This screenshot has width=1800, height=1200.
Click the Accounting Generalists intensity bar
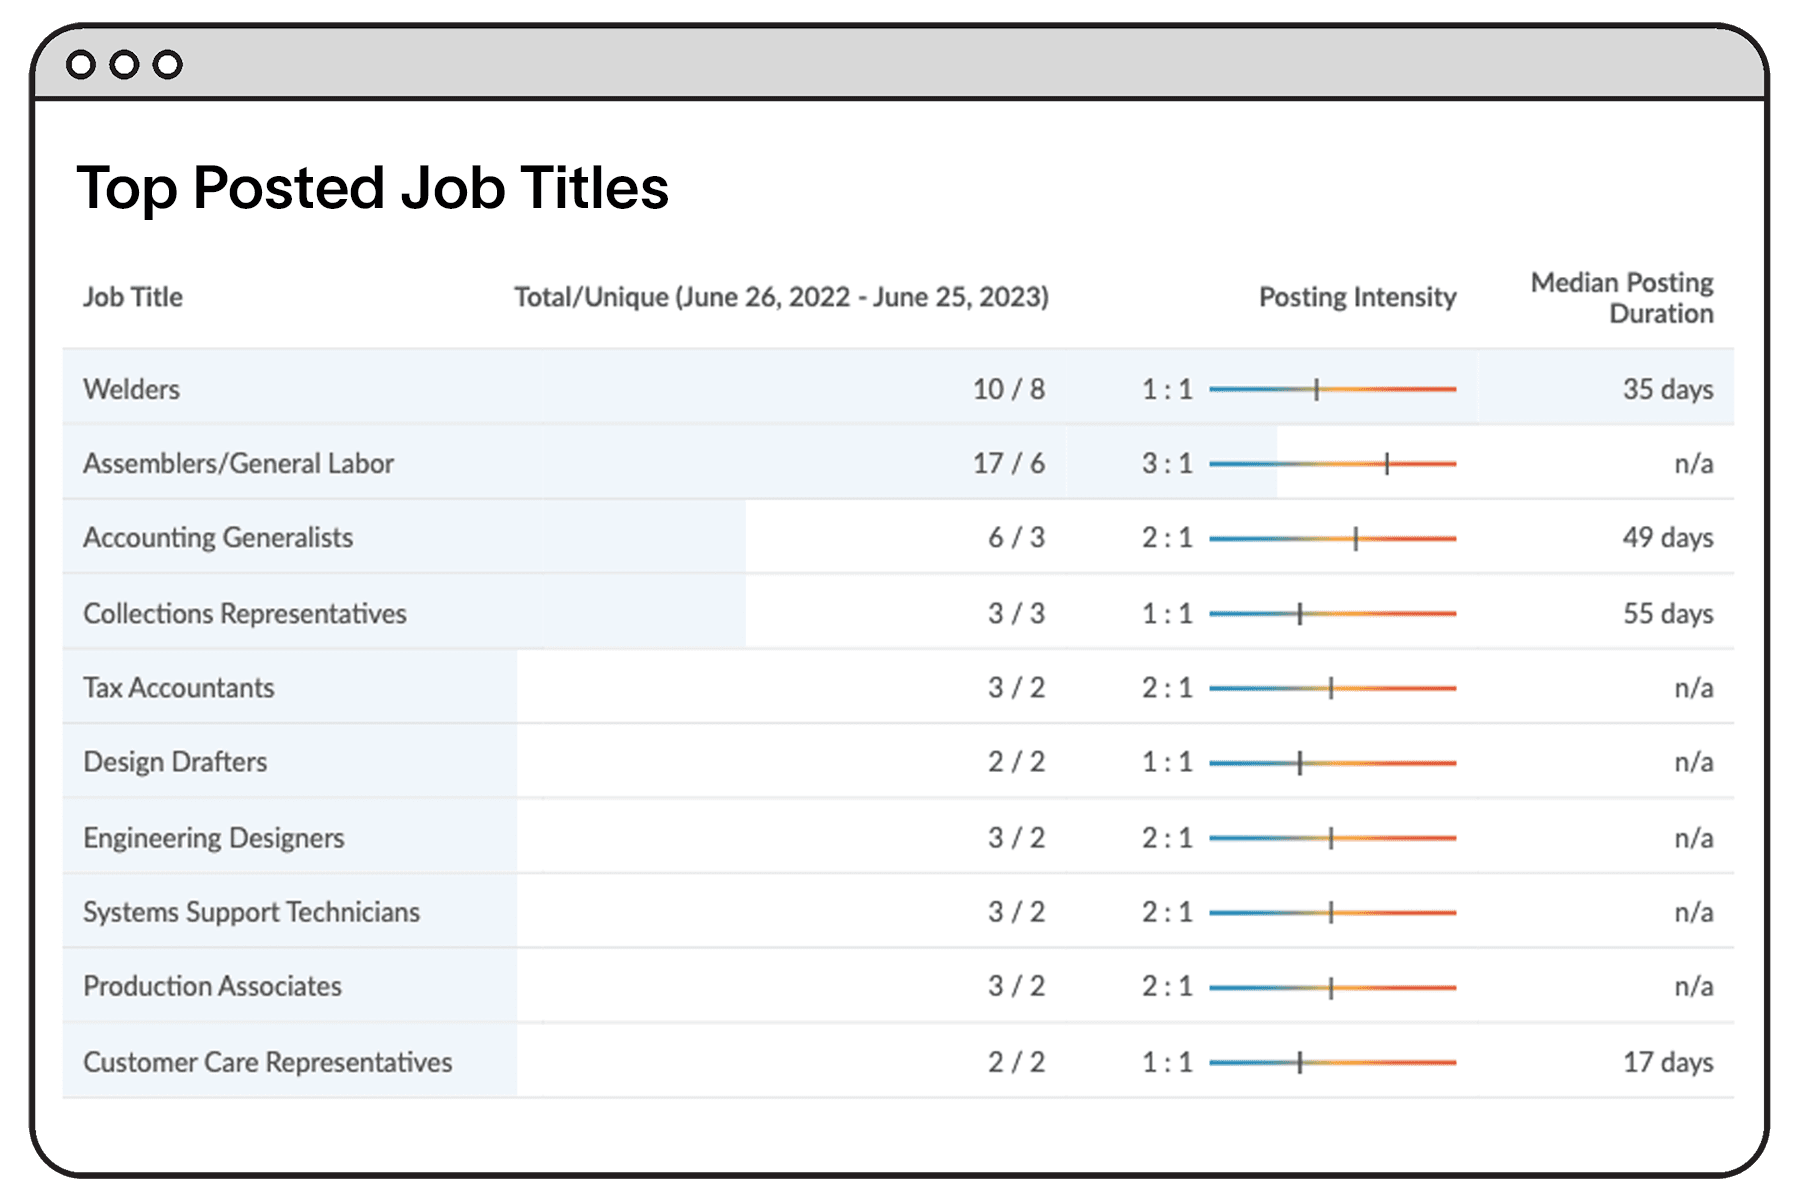click(x=1333, y=538)
